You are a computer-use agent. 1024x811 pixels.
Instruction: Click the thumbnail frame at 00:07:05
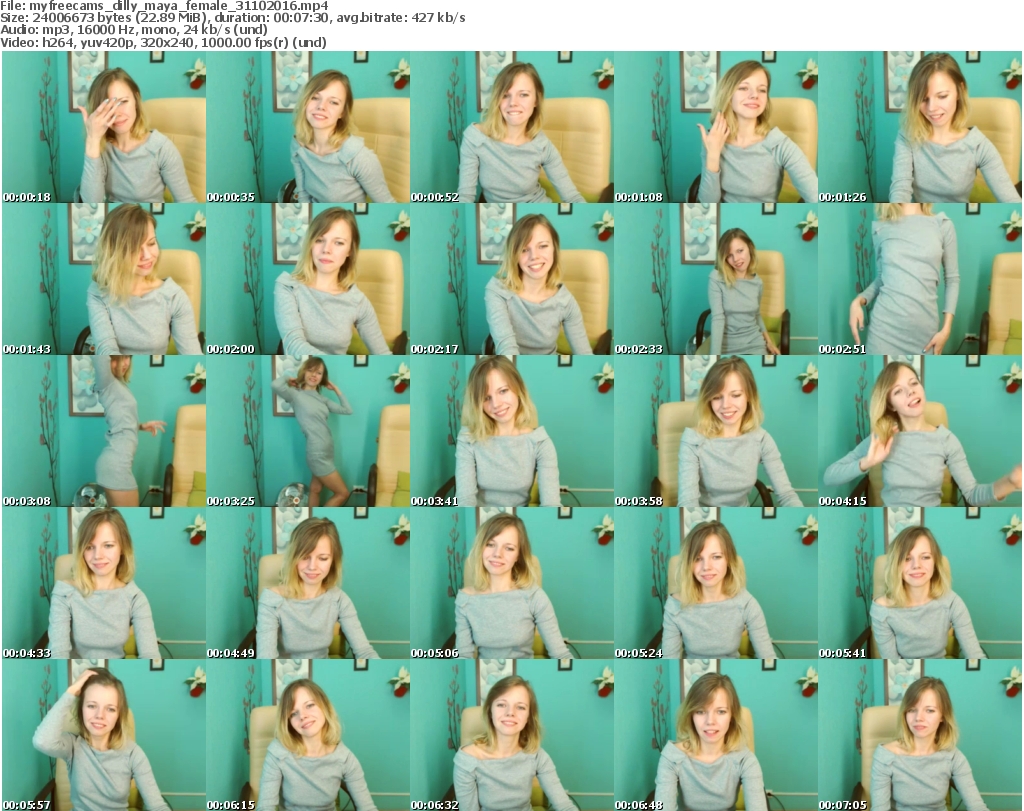point(920,735)
